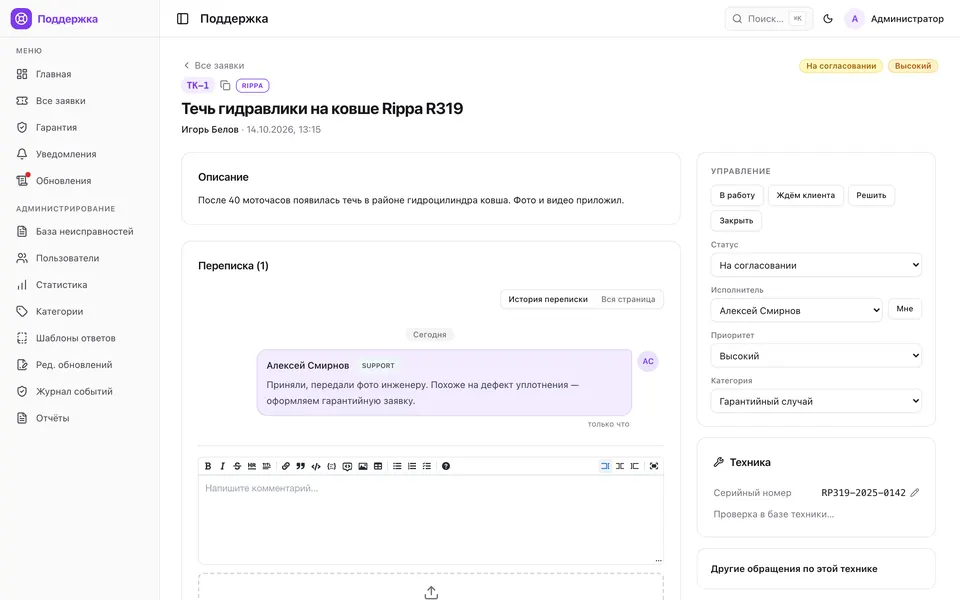The image size is (960, 600).
Task: Insert numbered list in editor
Action: [x=411, y=466]
